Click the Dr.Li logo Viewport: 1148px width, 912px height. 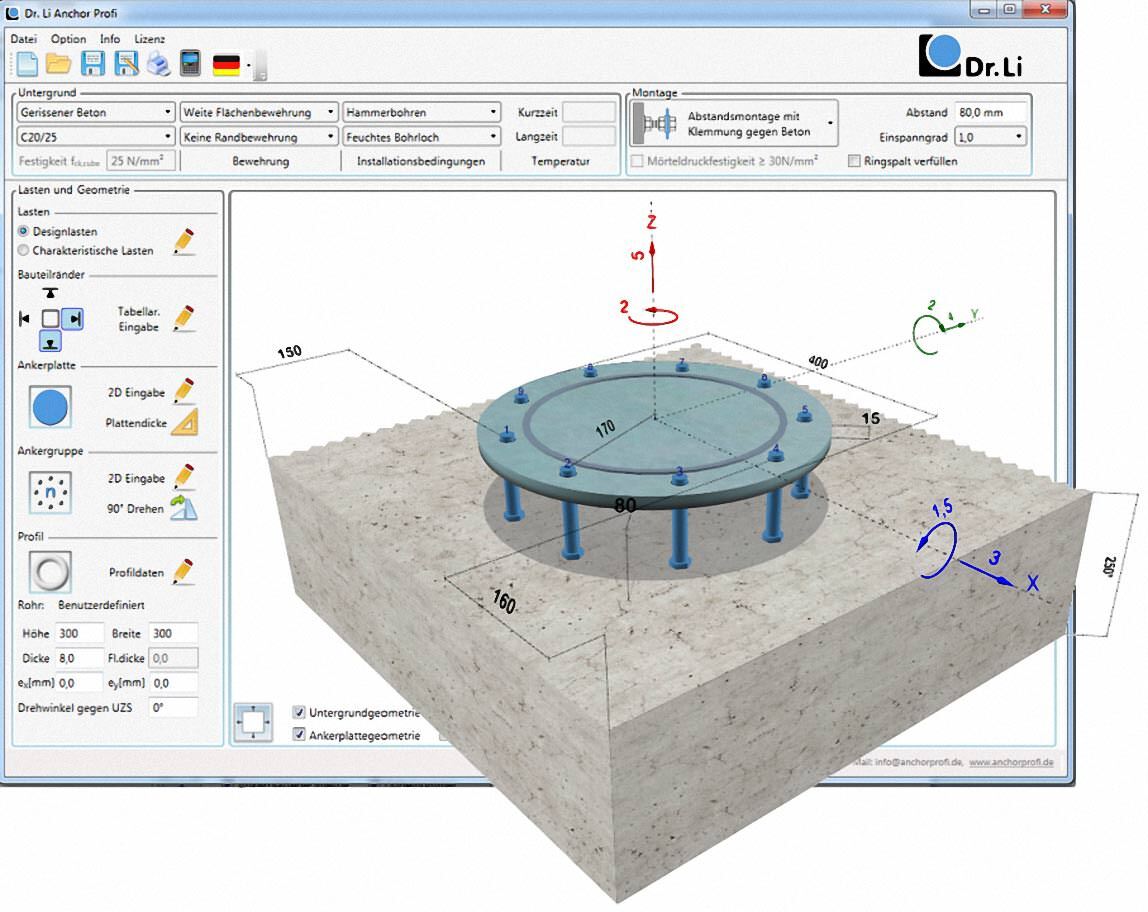[971, 56]
